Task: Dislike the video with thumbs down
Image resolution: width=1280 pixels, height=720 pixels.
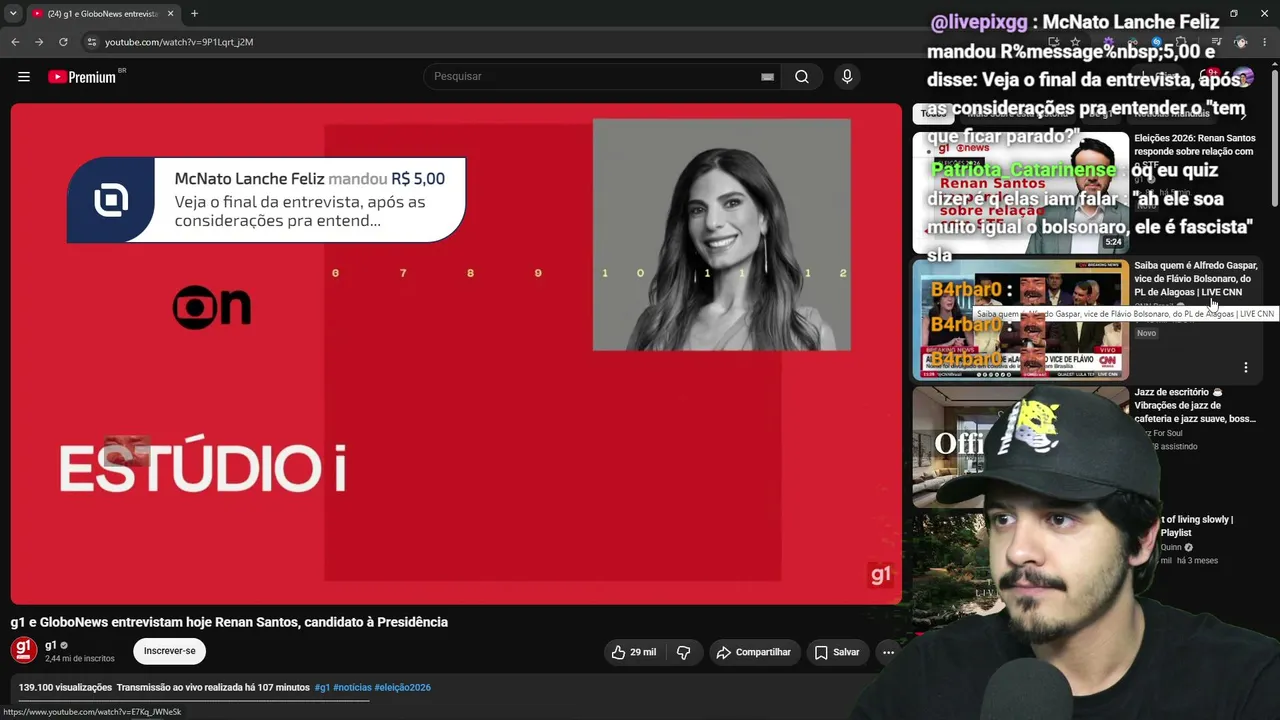Action: (x=684, y=652)
